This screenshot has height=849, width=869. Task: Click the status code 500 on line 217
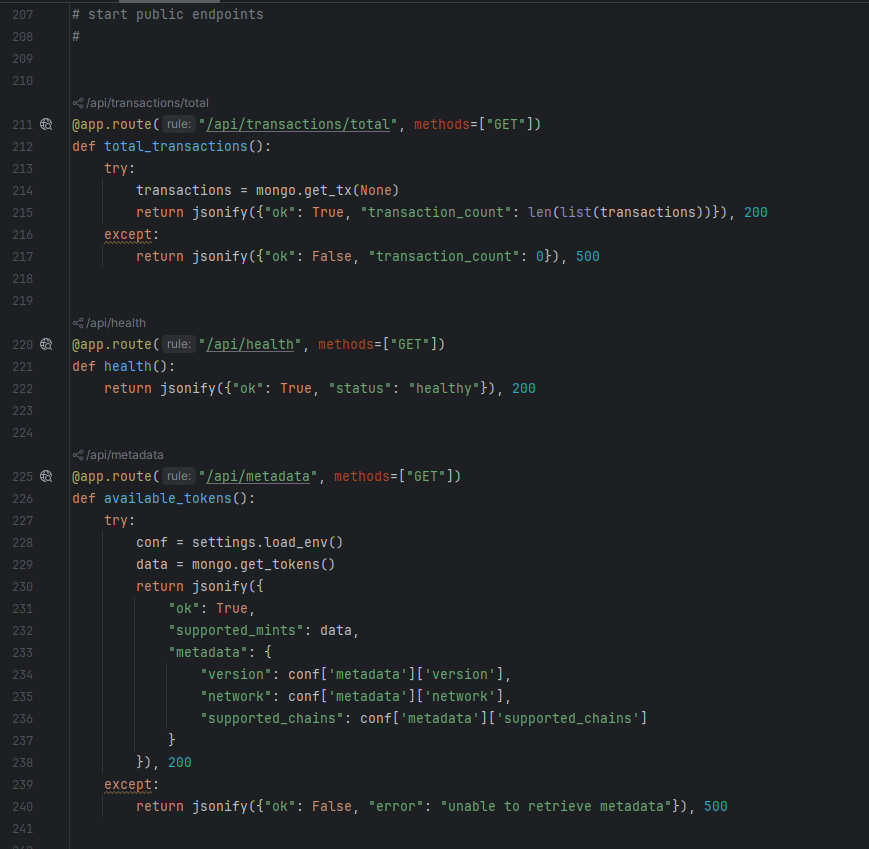point(587,256)
